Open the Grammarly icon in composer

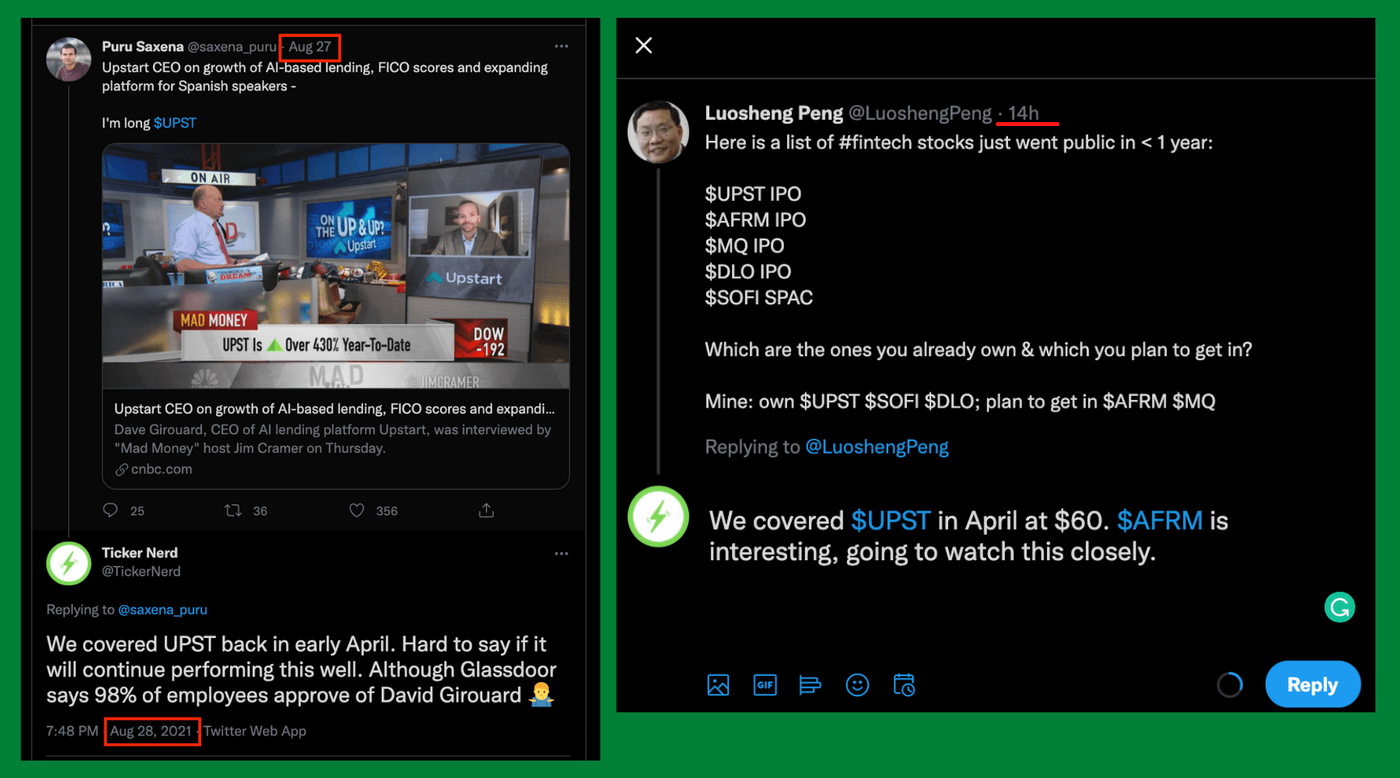coord(1340,606)
